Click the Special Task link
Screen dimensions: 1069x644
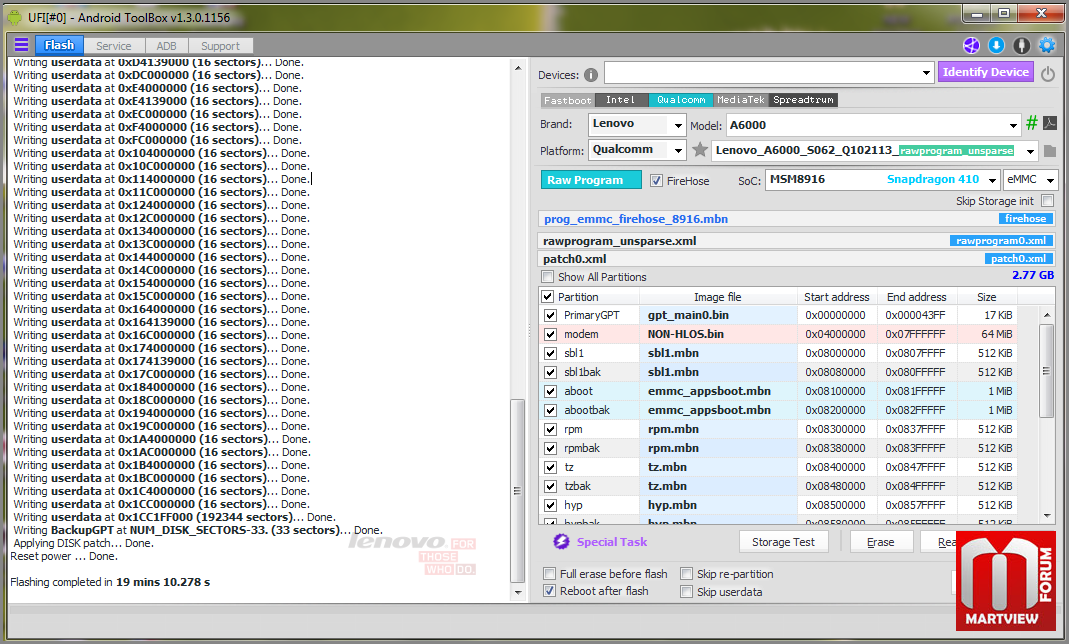pyautogui.click(x=612, y=542)
